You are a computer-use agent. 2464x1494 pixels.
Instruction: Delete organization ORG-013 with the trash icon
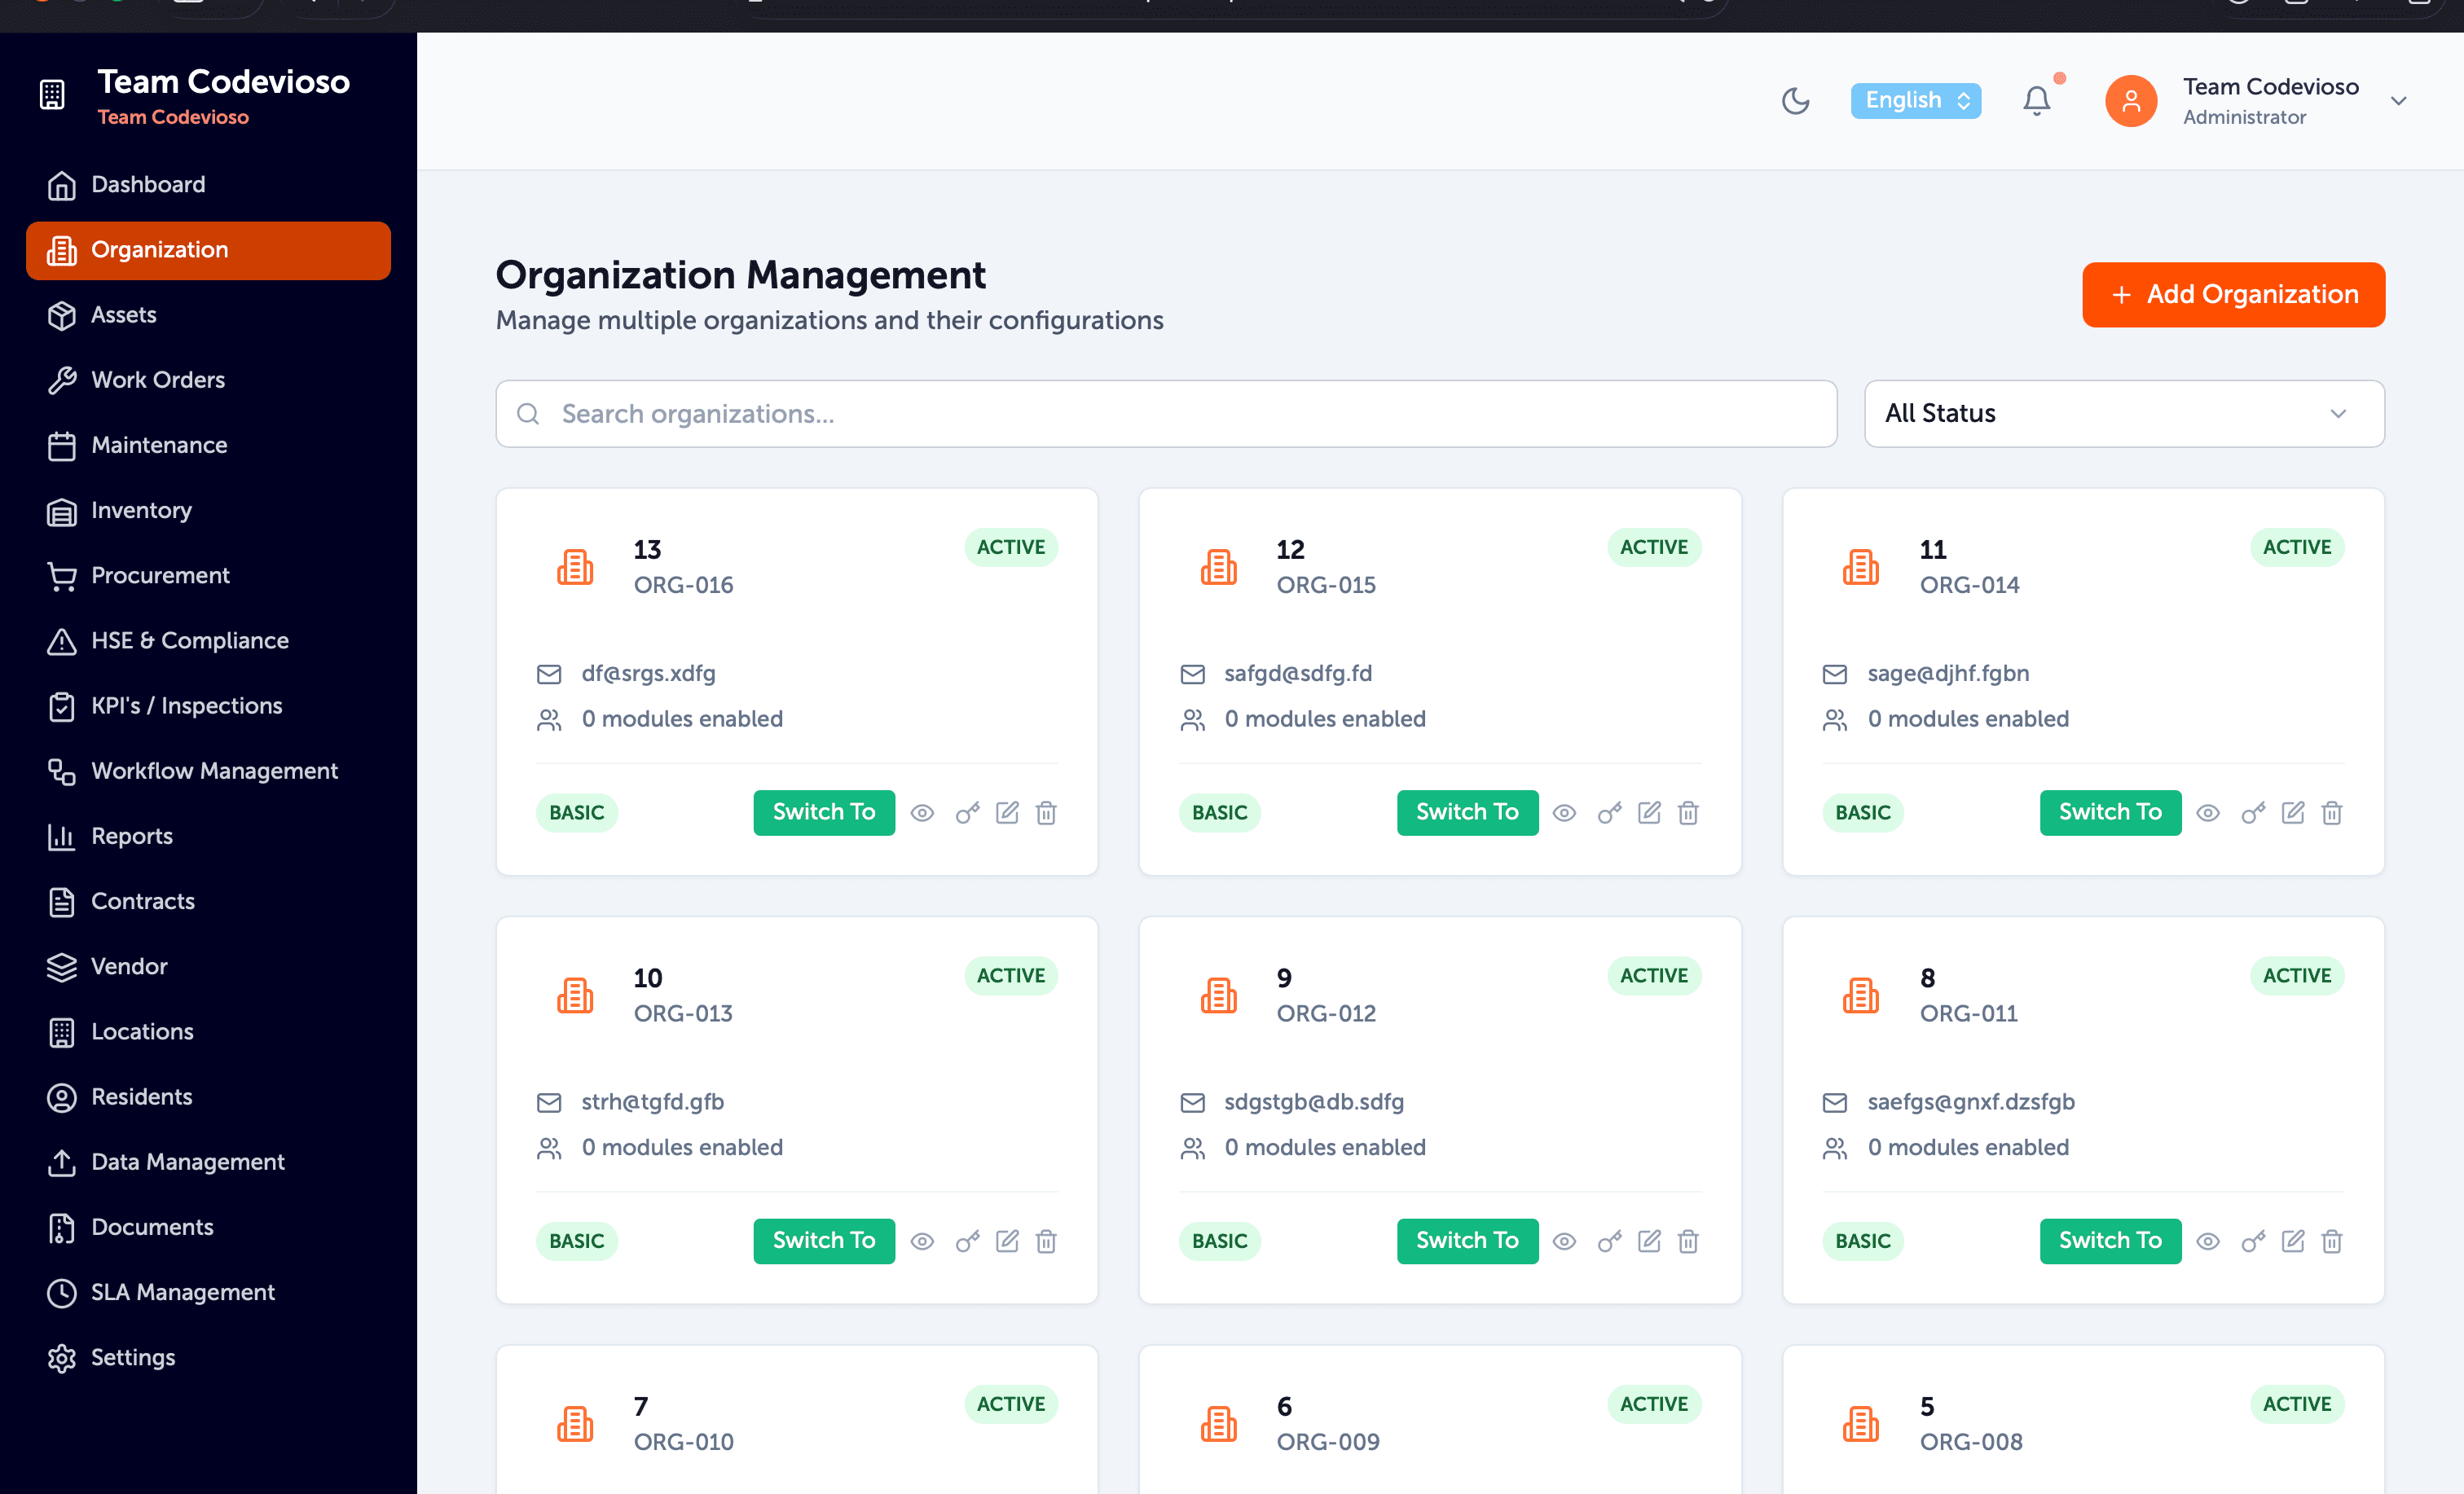pos(1046,1241)
